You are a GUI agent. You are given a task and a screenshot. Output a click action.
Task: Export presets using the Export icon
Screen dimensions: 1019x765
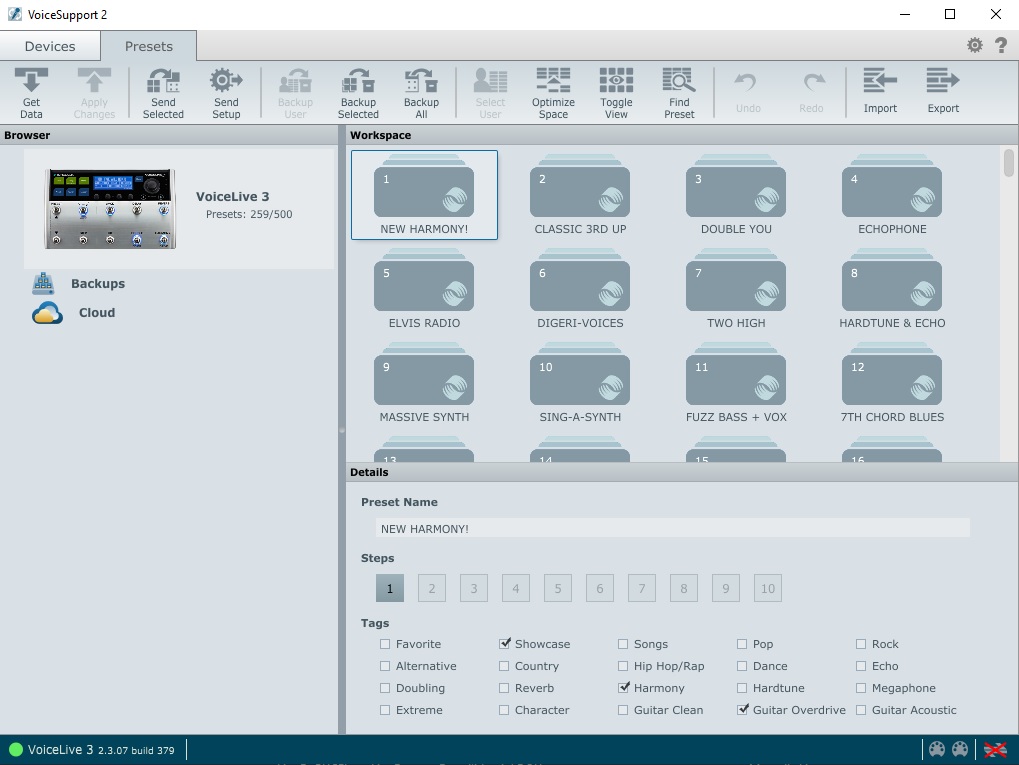coord(943,91)
